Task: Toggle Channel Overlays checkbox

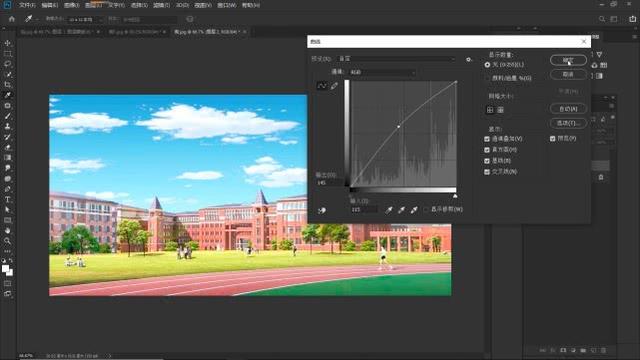Action: tap(487, 139)
